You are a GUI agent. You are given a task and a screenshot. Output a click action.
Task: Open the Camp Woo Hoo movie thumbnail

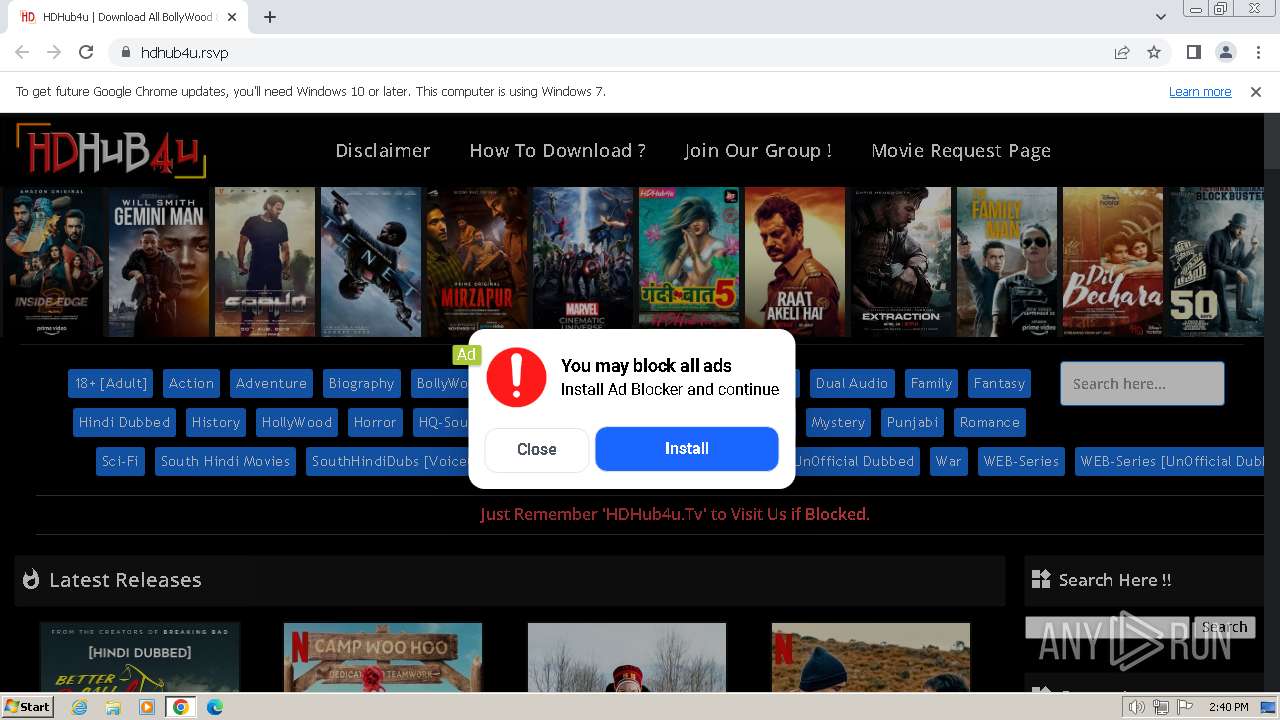point(383,657)
